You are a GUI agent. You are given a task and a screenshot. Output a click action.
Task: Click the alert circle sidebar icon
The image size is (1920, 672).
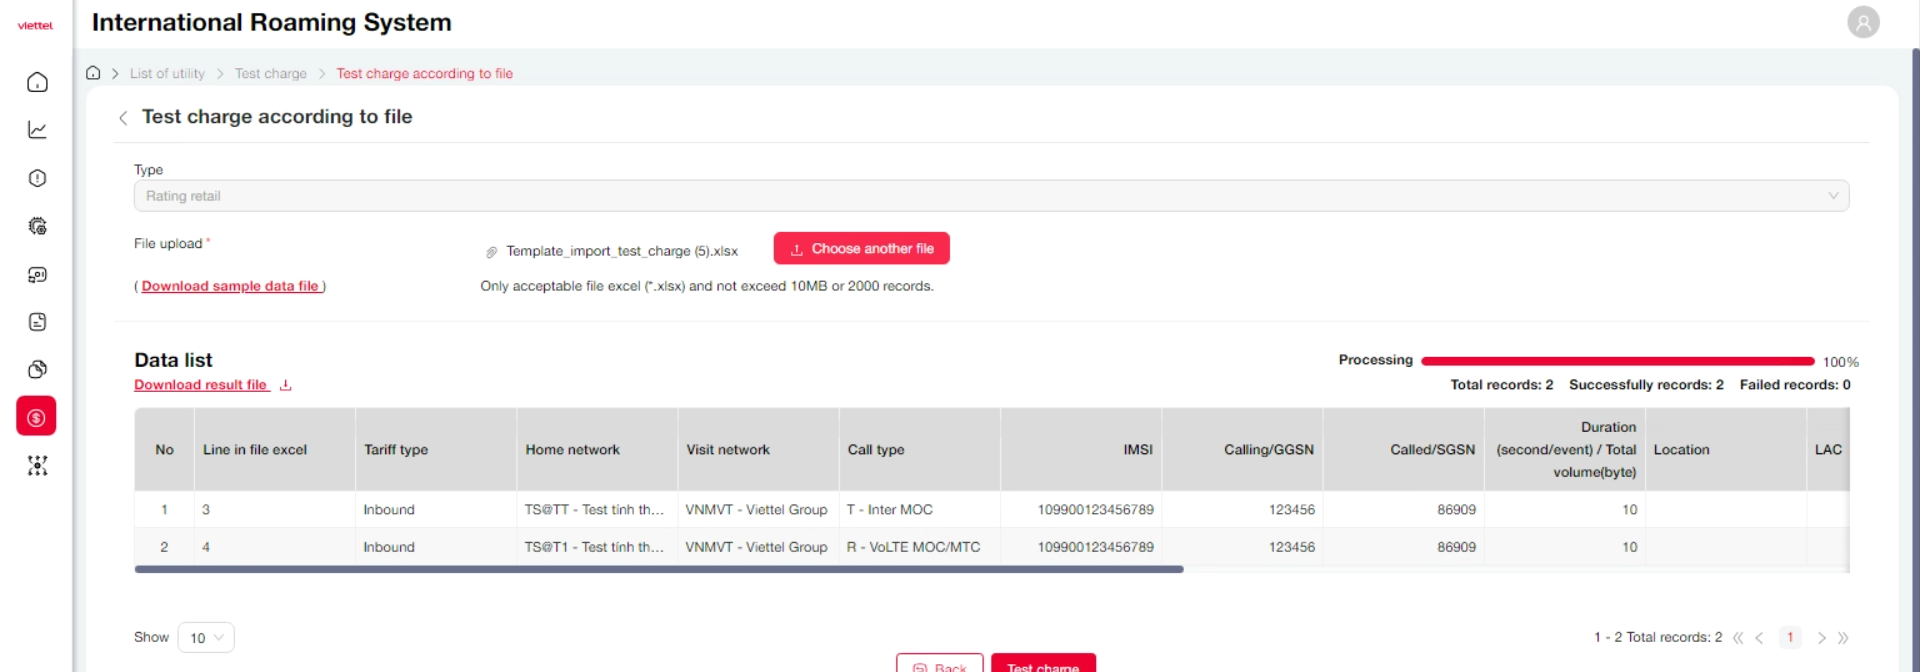pyautogui.click(x=37, y=178)
